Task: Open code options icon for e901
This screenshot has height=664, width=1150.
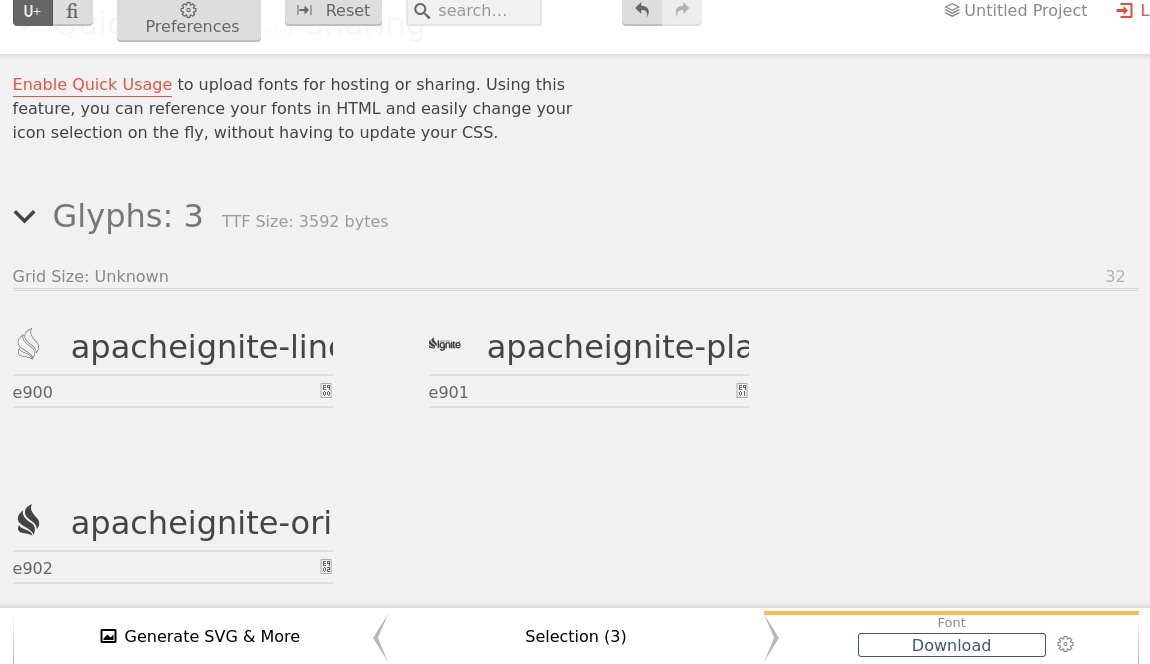Action: 742,391
